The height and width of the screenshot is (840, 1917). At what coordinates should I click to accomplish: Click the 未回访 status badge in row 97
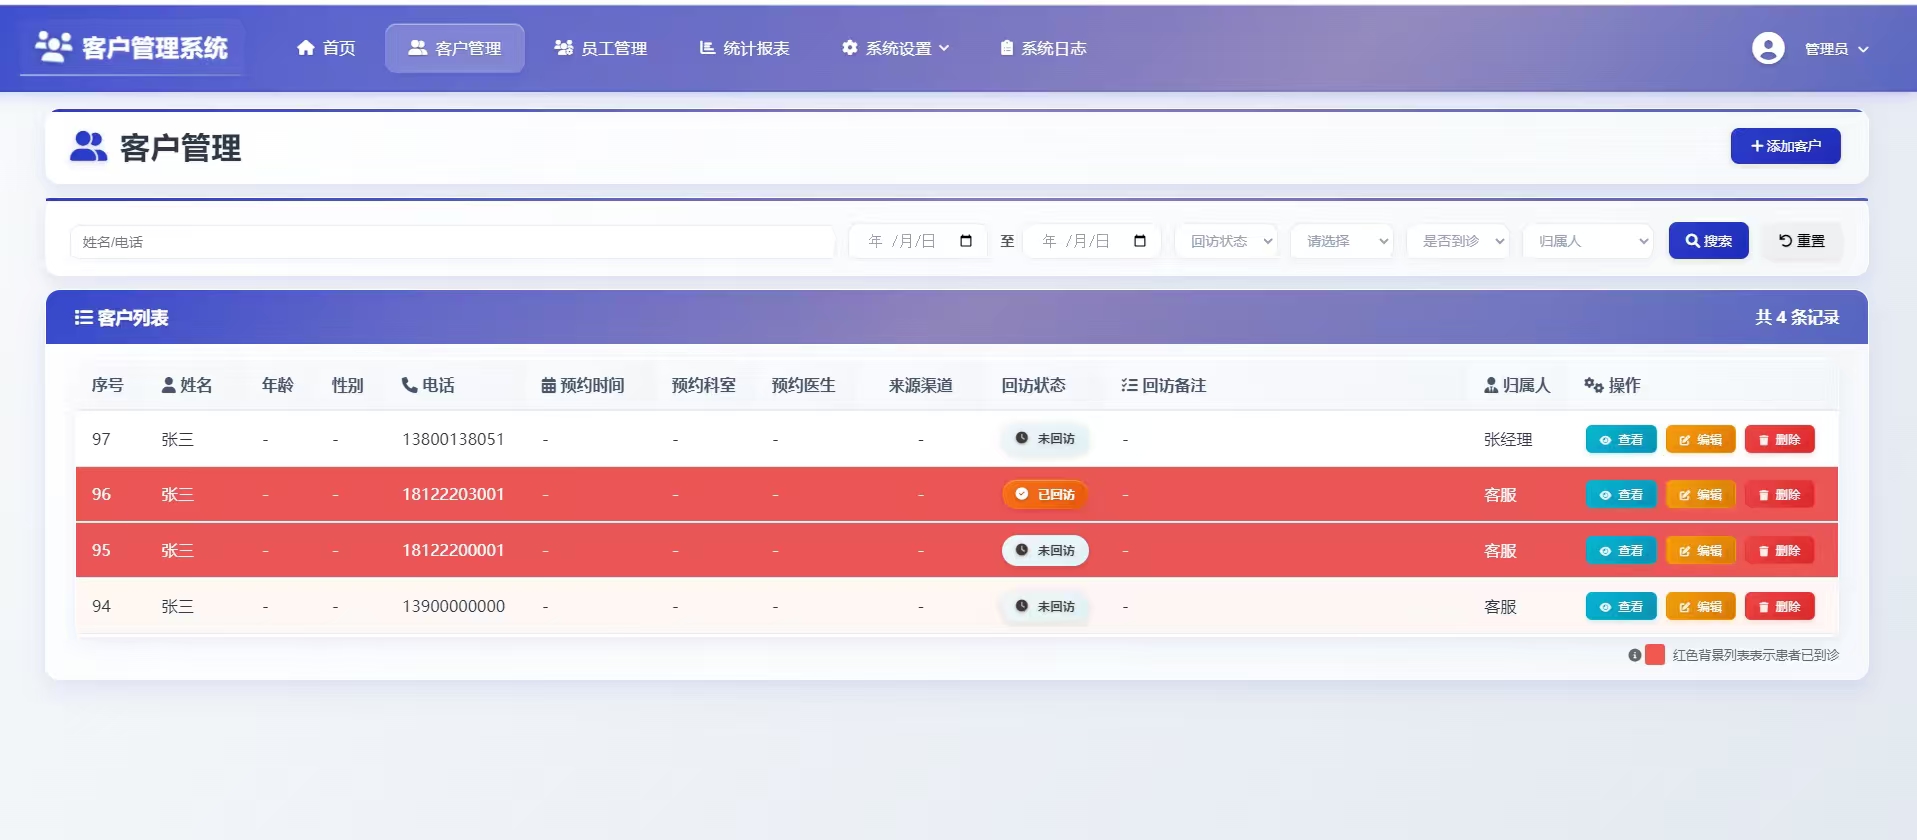point(1045,439)
